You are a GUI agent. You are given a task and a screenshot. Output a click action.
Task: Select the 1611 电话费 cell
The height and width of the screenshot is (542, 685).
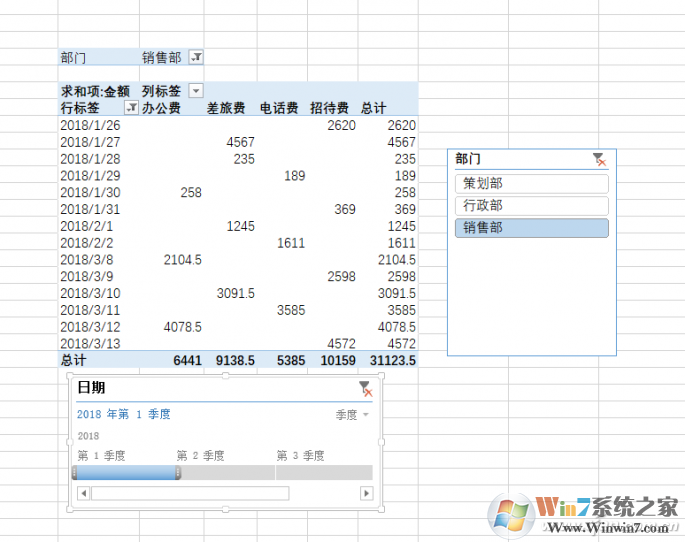pos(291,243)
